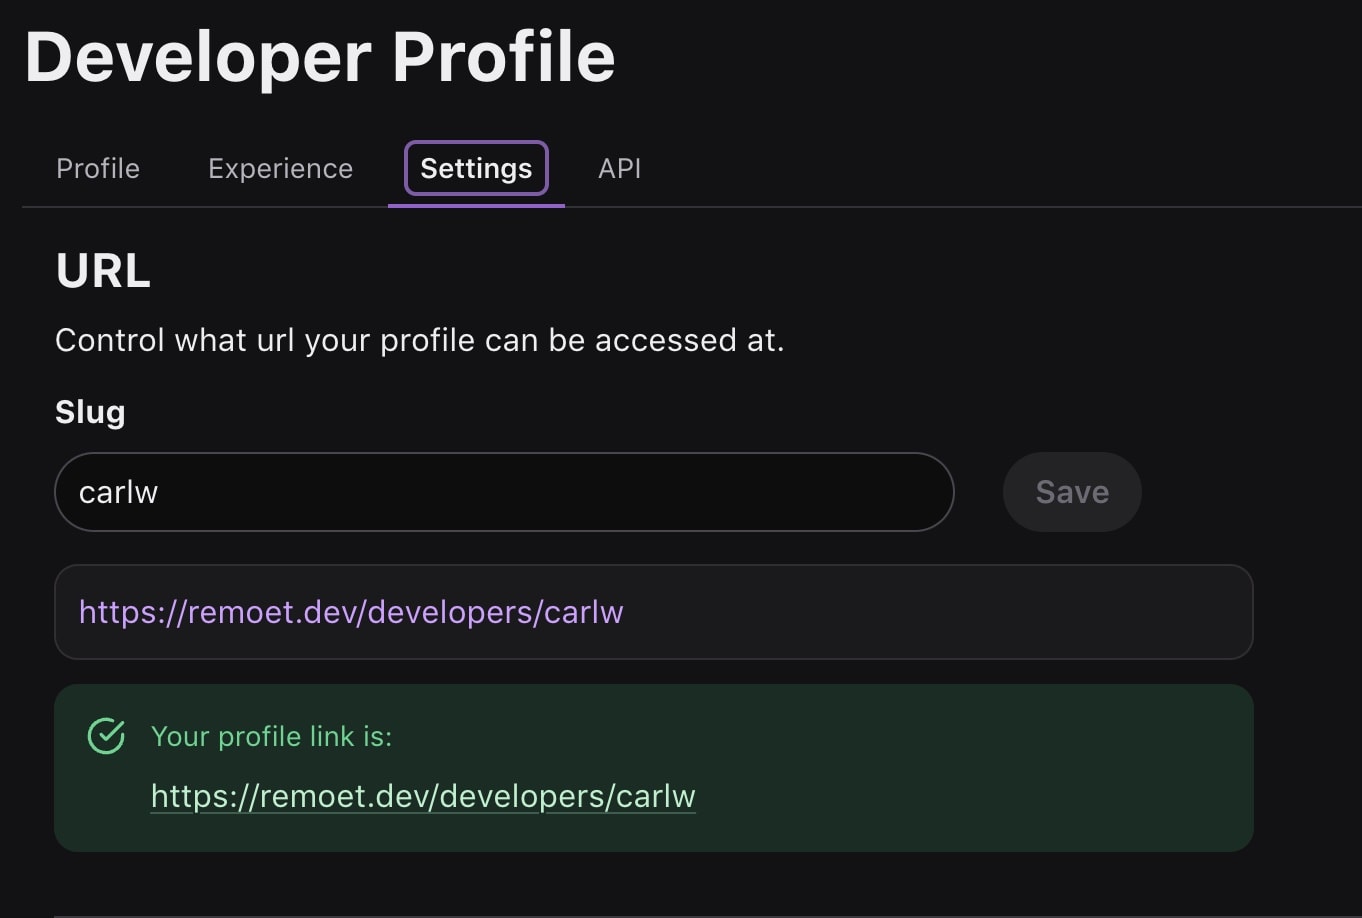The height and width of the screenshot is (918, 1362).
Task: Click the word 'Profile' in the page title
Action: point(503,57)
